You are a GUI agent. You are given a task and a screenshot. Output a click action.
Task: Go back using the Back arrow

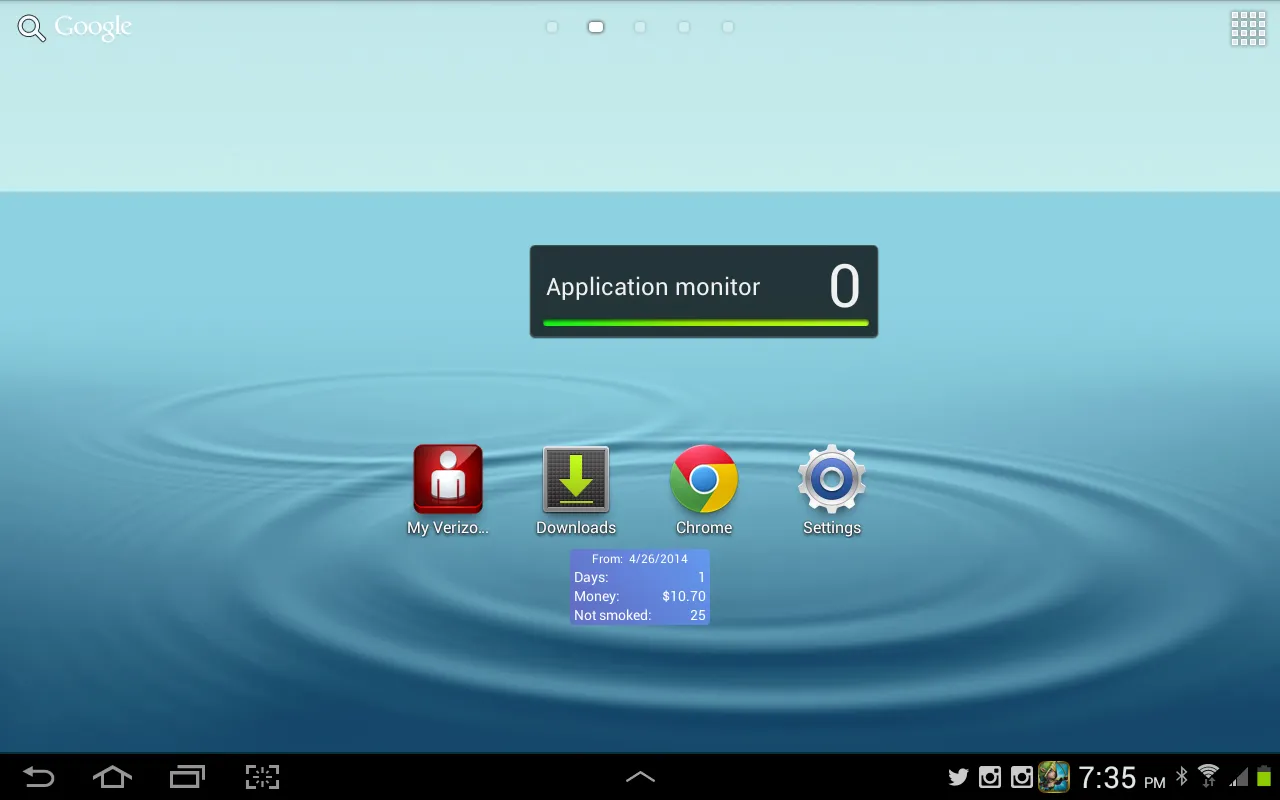click(38, 777)
